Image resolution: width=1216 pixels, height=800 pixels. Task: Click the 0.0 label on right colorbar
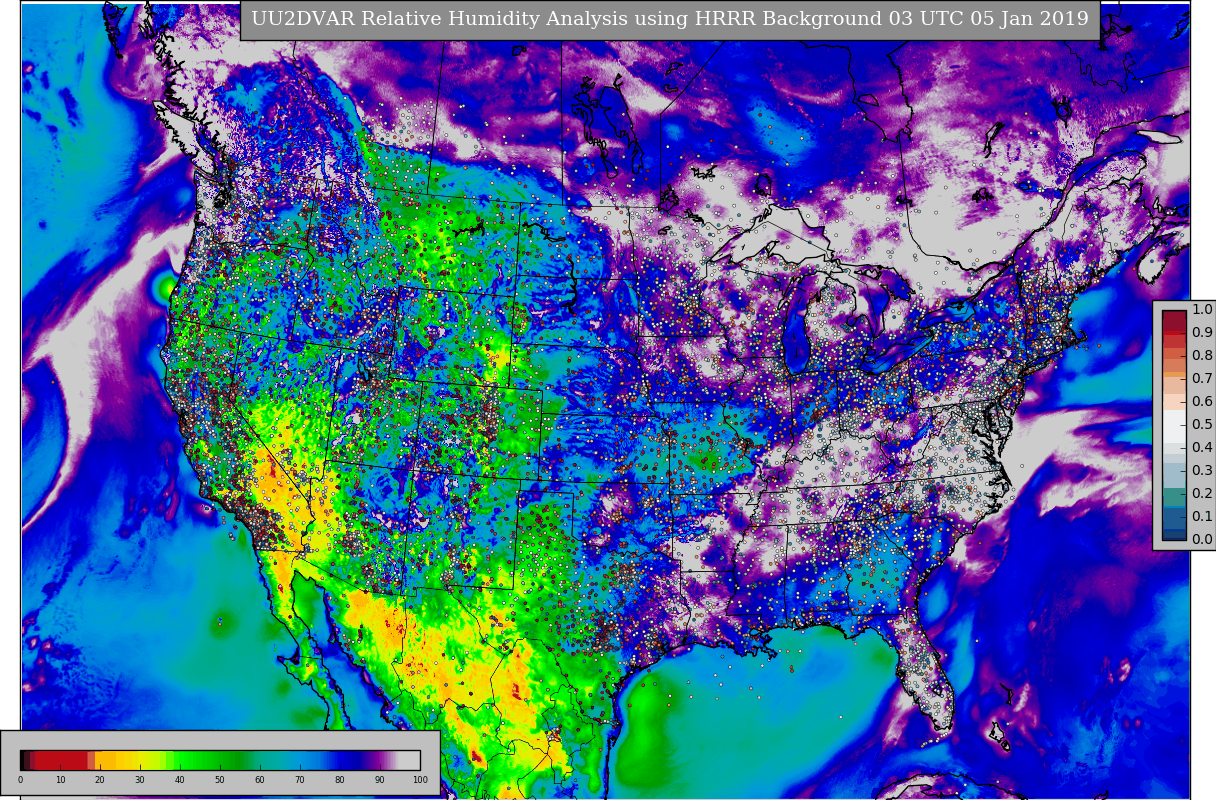(1202, 540)
